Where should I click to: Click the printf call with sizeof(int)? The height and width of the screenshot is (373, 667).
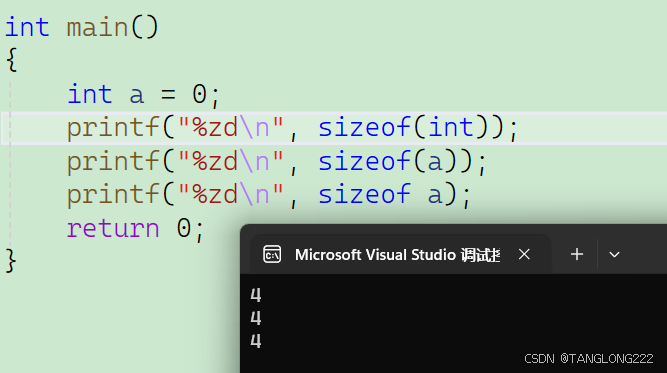(x=293, y=128)
